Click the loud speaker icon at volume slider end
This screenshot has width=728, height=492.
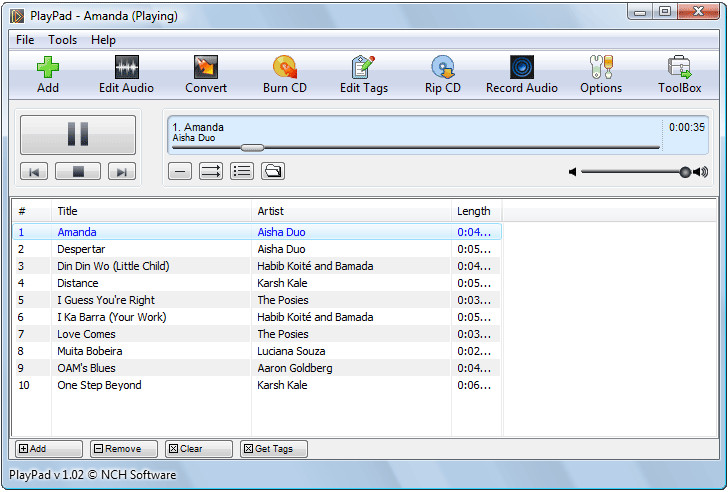(x=701, y=172)
